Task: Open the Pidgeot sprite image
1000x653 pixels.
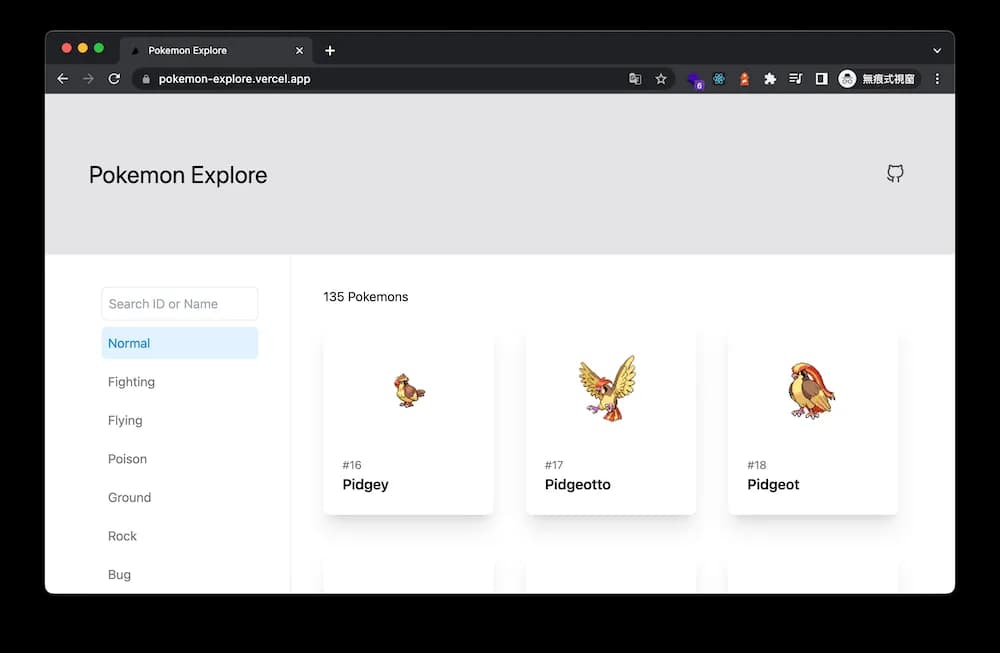Action: point(811,390)
